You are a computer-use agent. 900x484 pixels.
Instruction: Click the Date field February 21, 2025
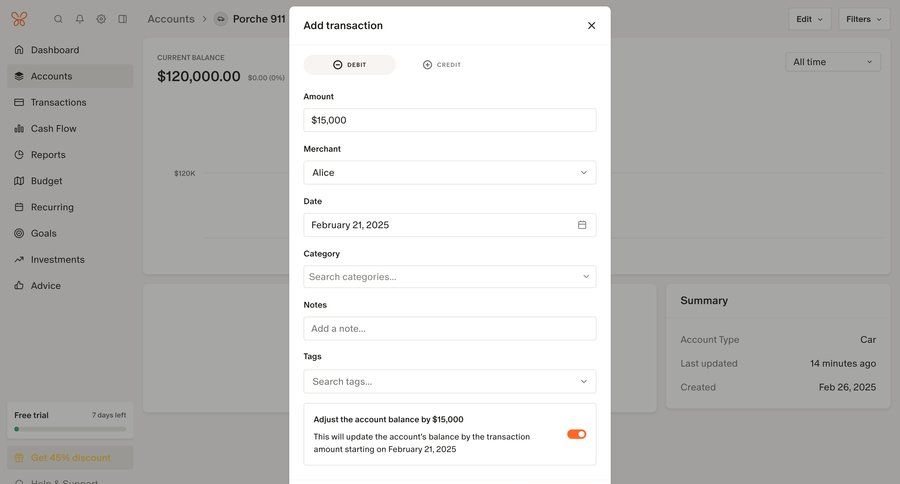coord(449,225)
